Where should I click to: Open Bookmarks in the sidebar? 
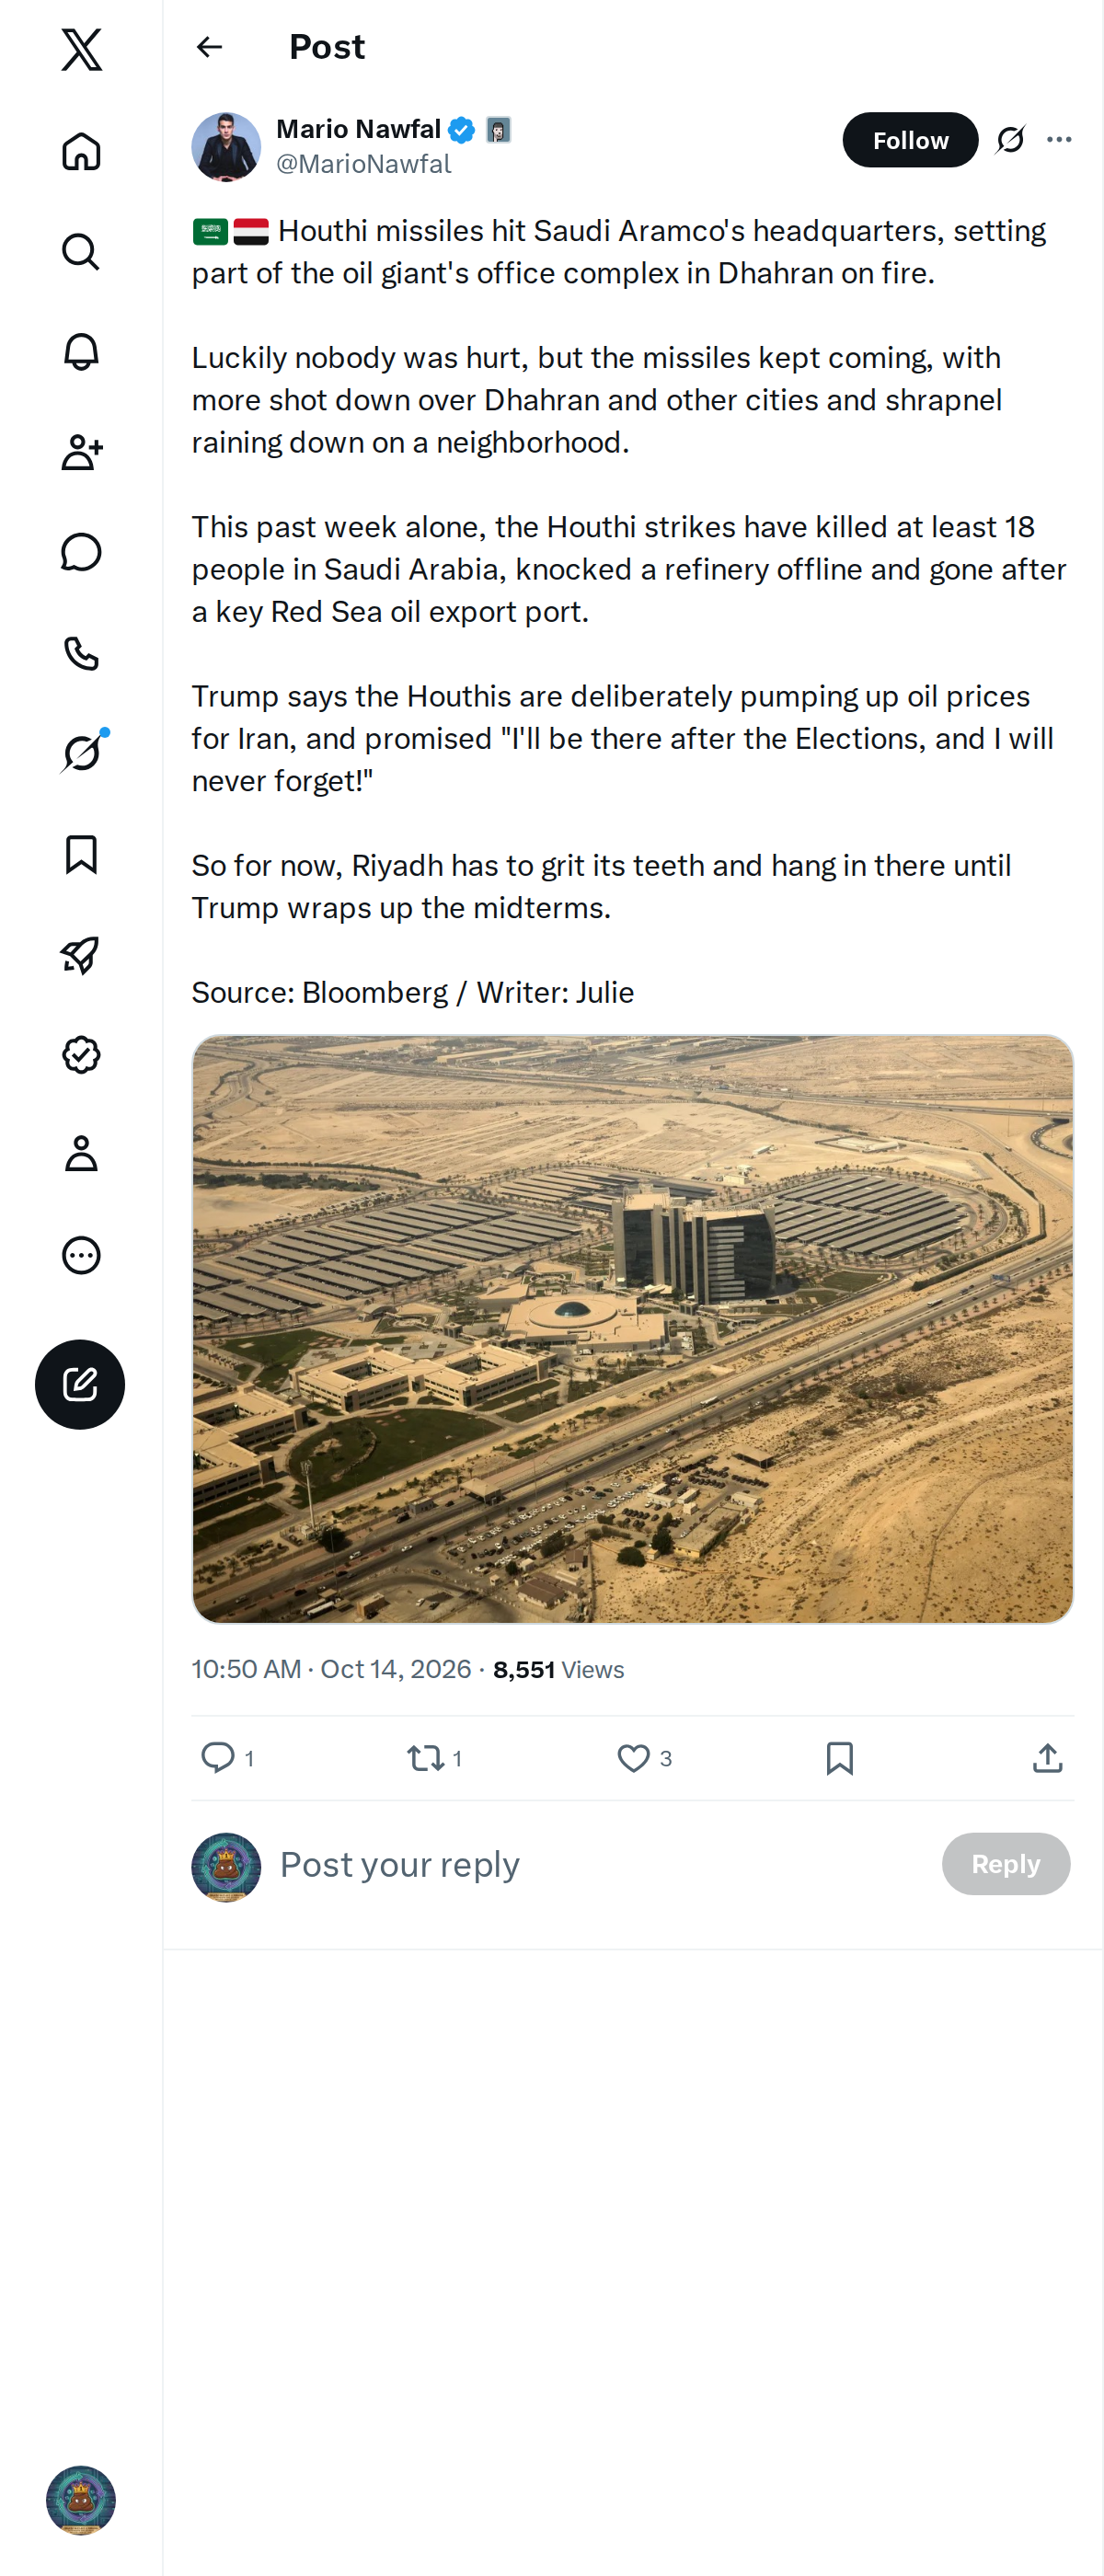pos(81,854)
